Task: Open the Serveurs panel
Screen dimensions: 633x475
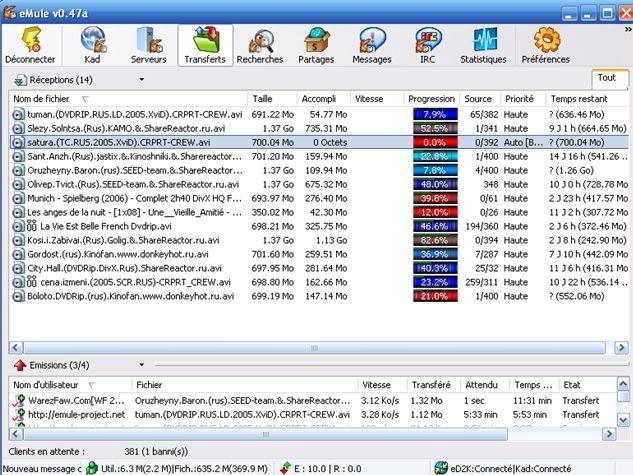Action: (x=148, y=45)
